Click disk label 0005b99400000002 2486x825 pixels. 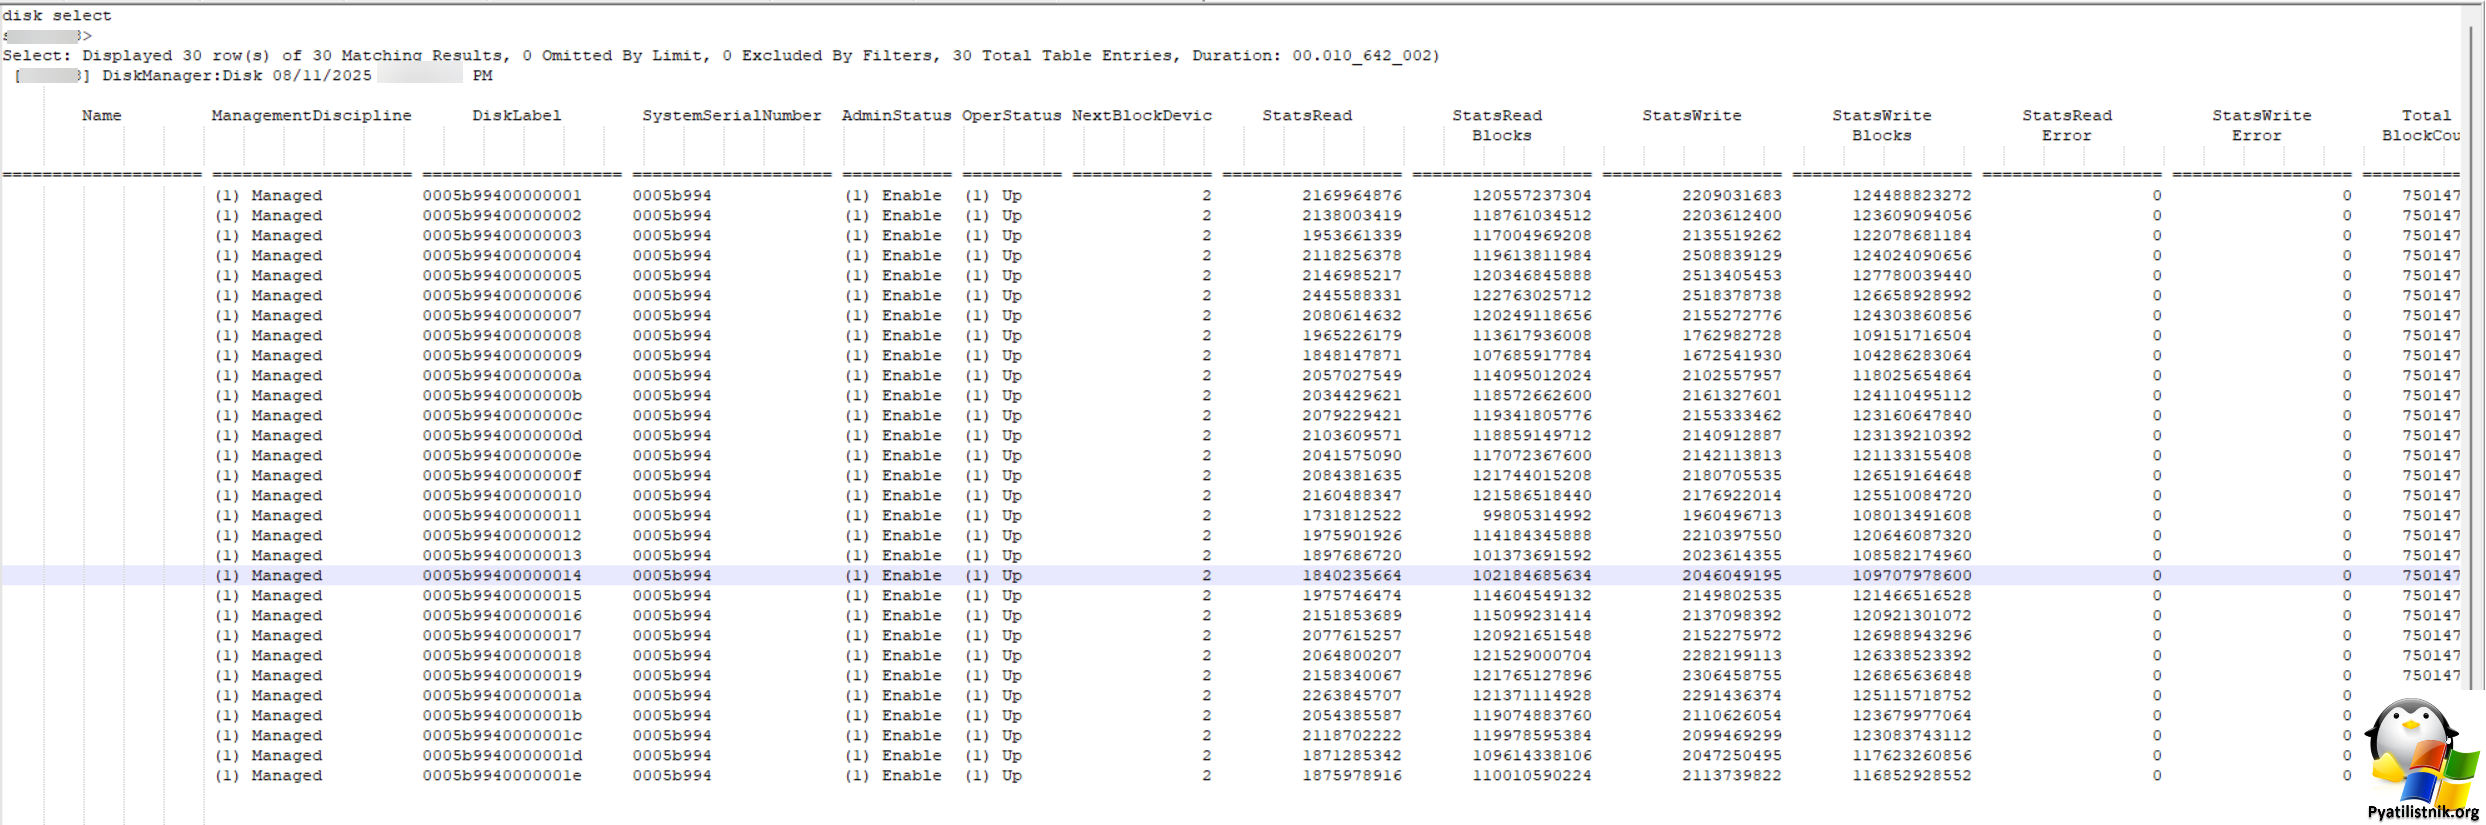[502, 216]
